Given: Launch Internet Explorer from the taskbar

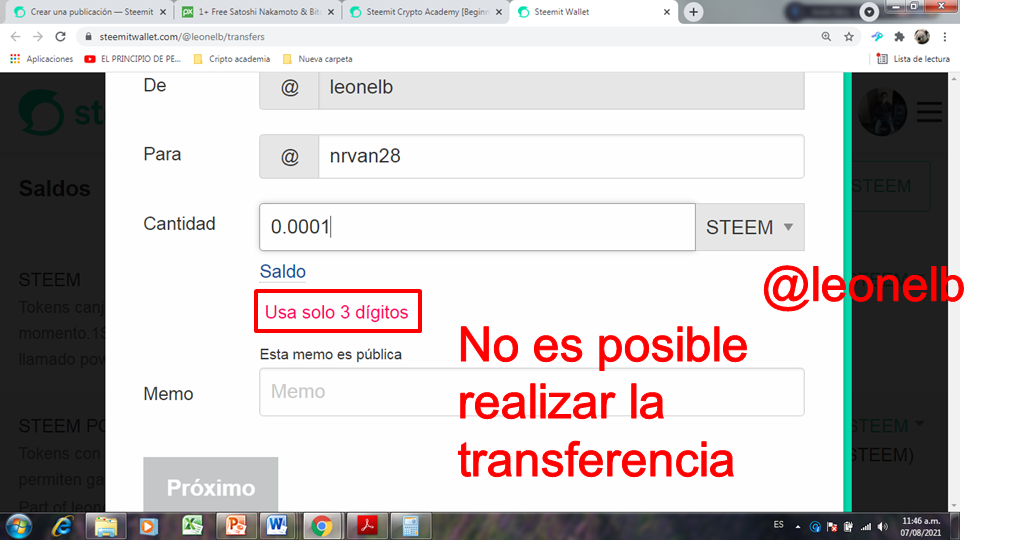Looking at the screenshot, I should click(62, 526).
